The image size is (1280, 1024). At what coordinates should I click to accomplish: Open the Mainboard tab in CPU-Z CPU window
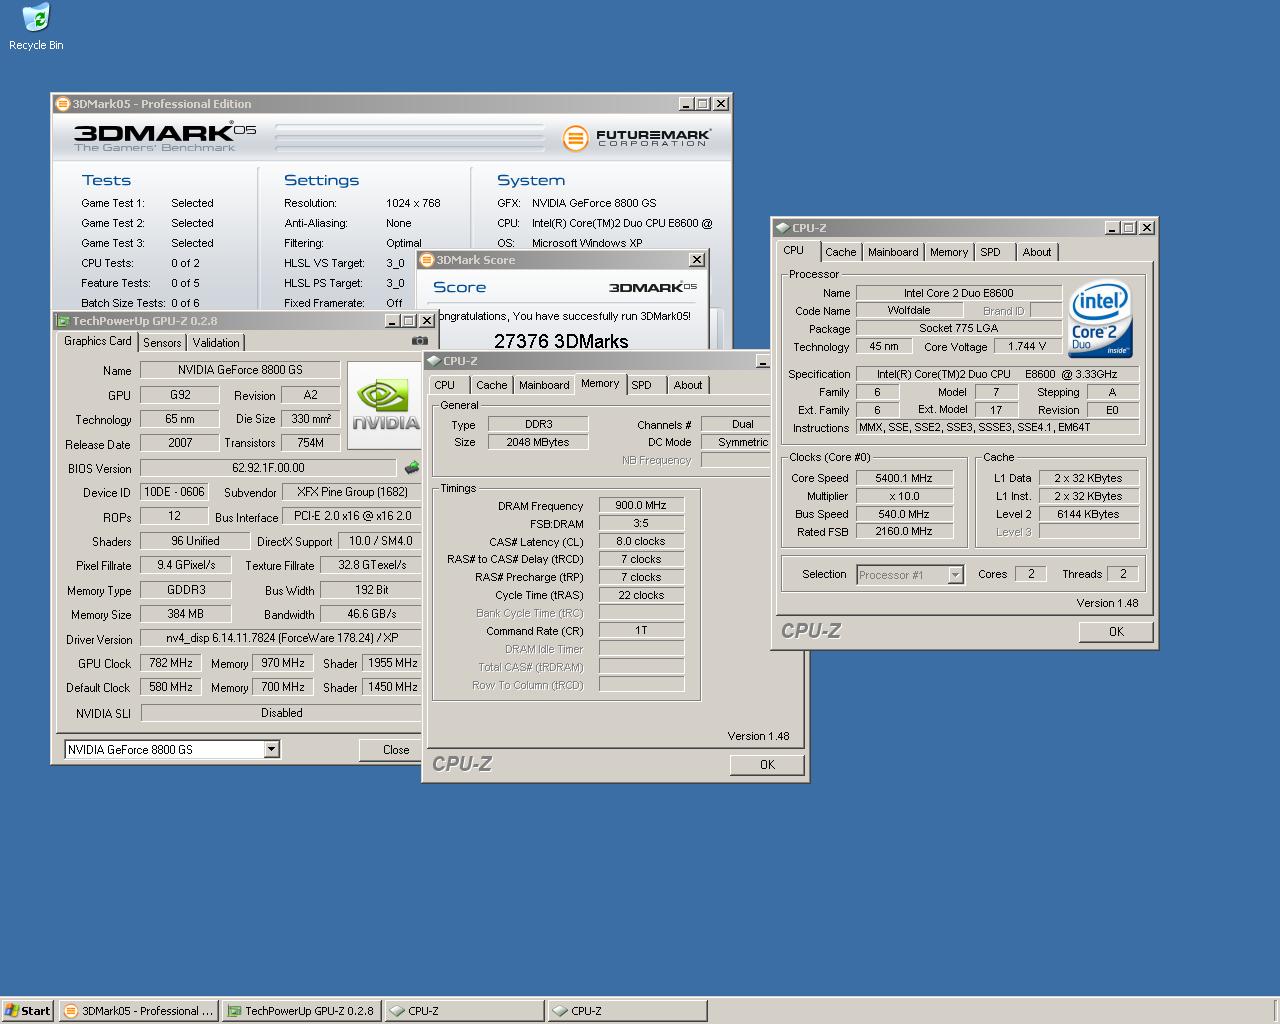893,252
